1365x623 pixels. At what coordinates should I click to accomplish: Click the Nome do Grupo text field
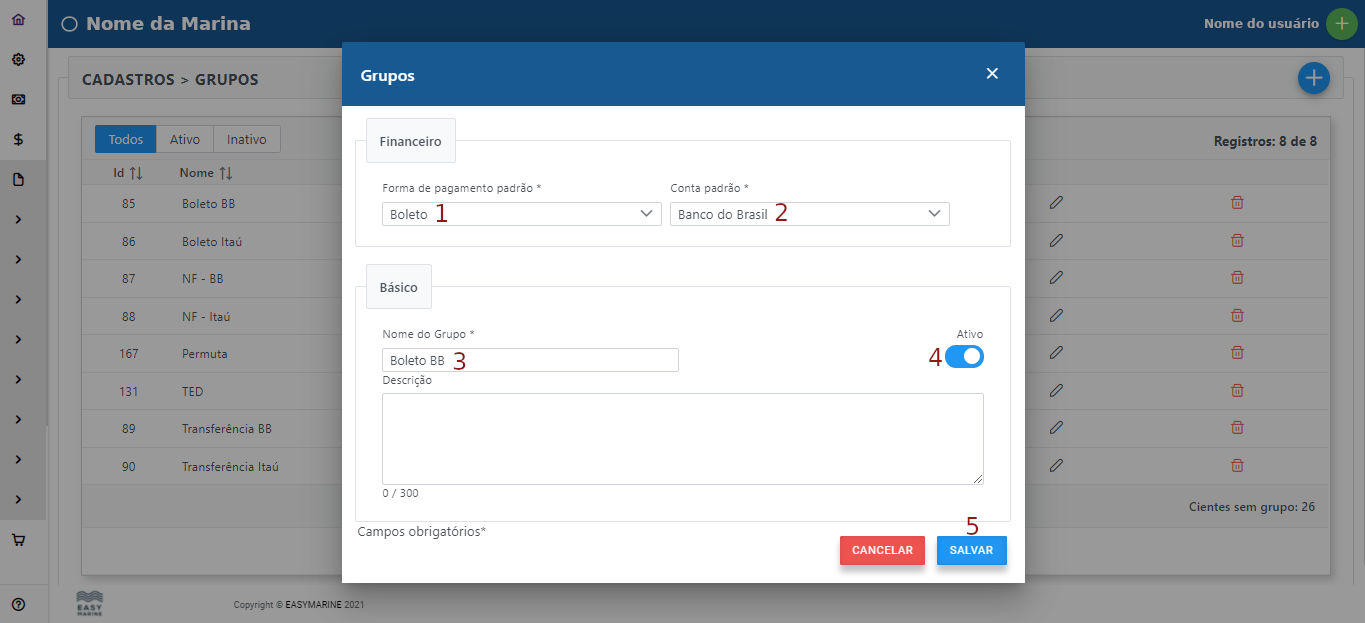530,360
